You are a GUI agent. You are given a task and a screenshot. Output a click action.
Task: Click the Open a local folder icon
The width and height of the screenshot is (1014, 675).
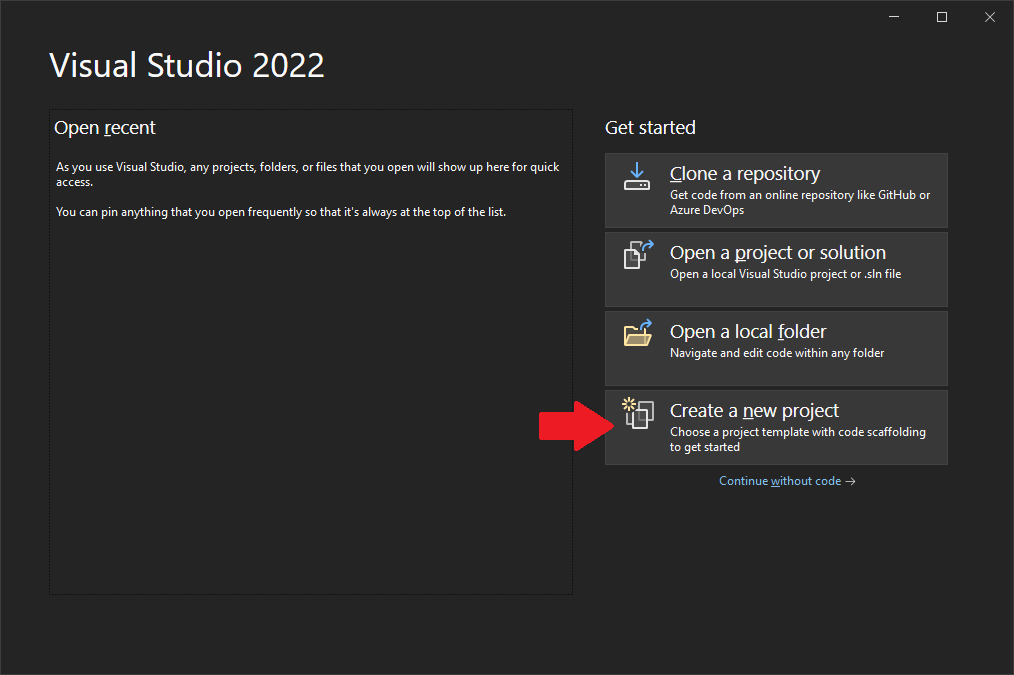[x=637, y=333]
